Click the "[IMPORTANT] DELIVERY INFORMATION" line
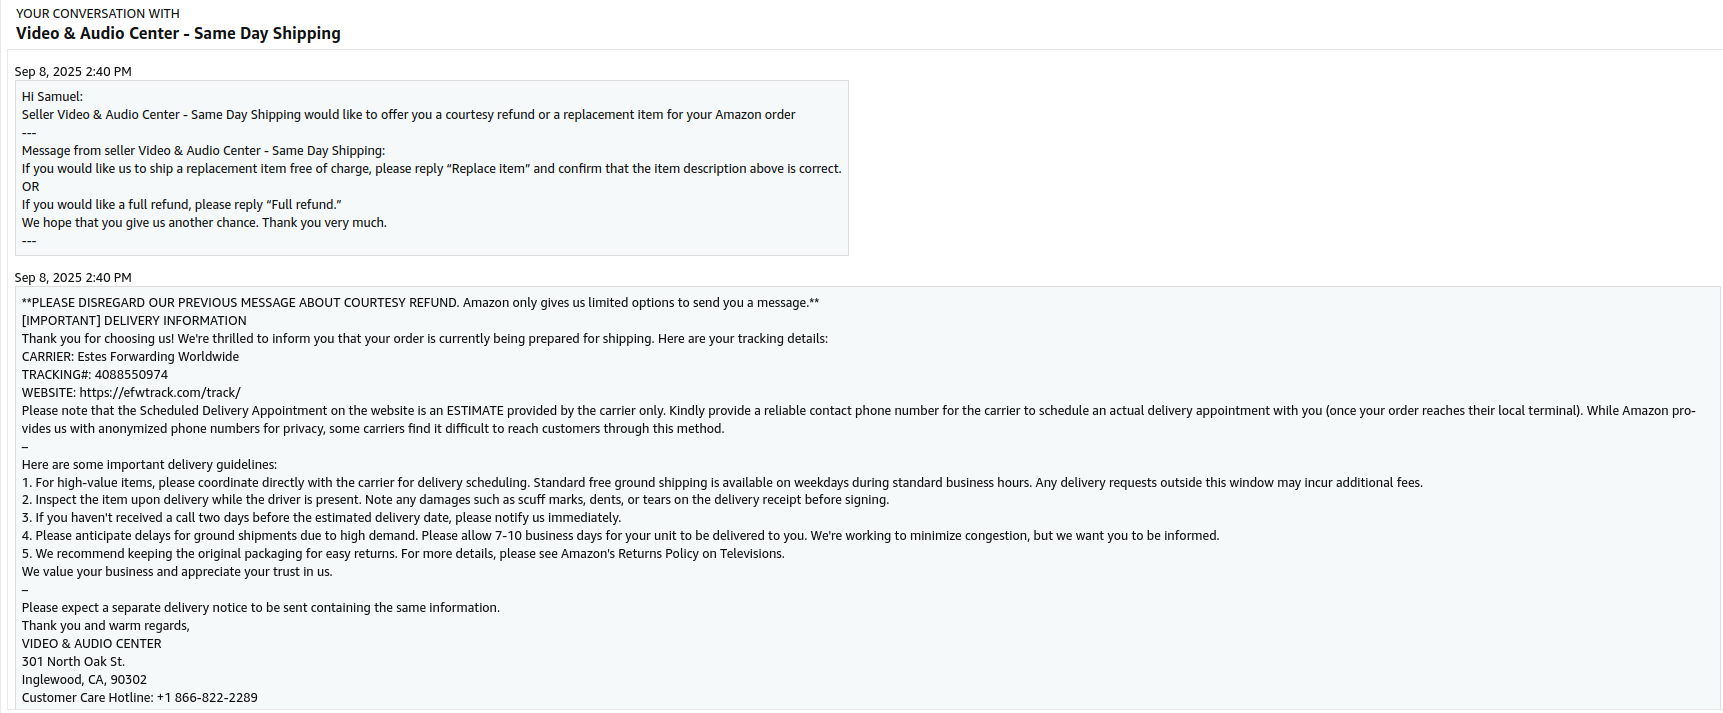The image size is (1723, 713). point(134,321)
